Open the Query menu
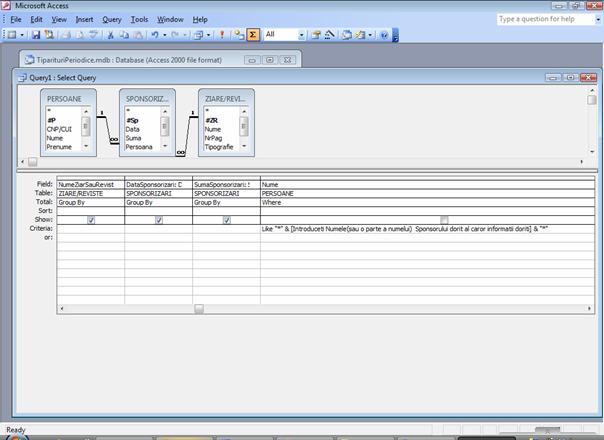The height and width of the screenshot is (440, 604). [x=111, y=19]
